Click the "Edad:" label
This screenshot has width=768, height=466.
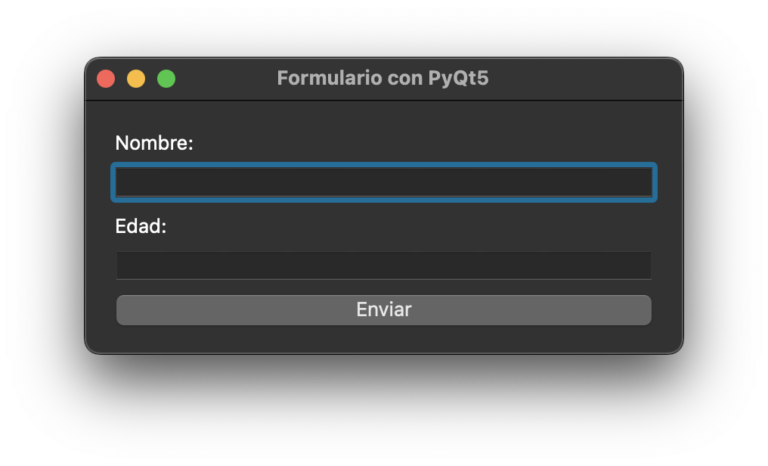point(141,227)
